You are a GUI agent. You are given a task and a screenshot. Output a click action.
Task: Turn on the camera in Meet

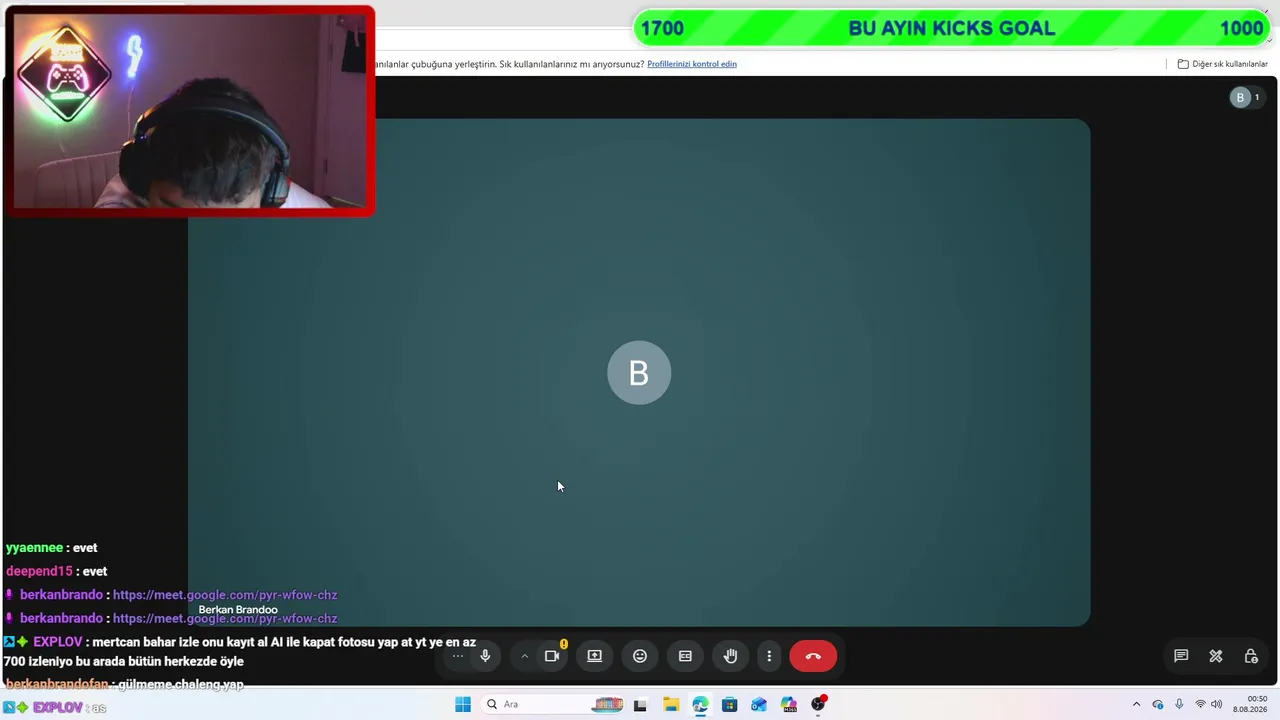pyautogui.click(x=552, y=656)
